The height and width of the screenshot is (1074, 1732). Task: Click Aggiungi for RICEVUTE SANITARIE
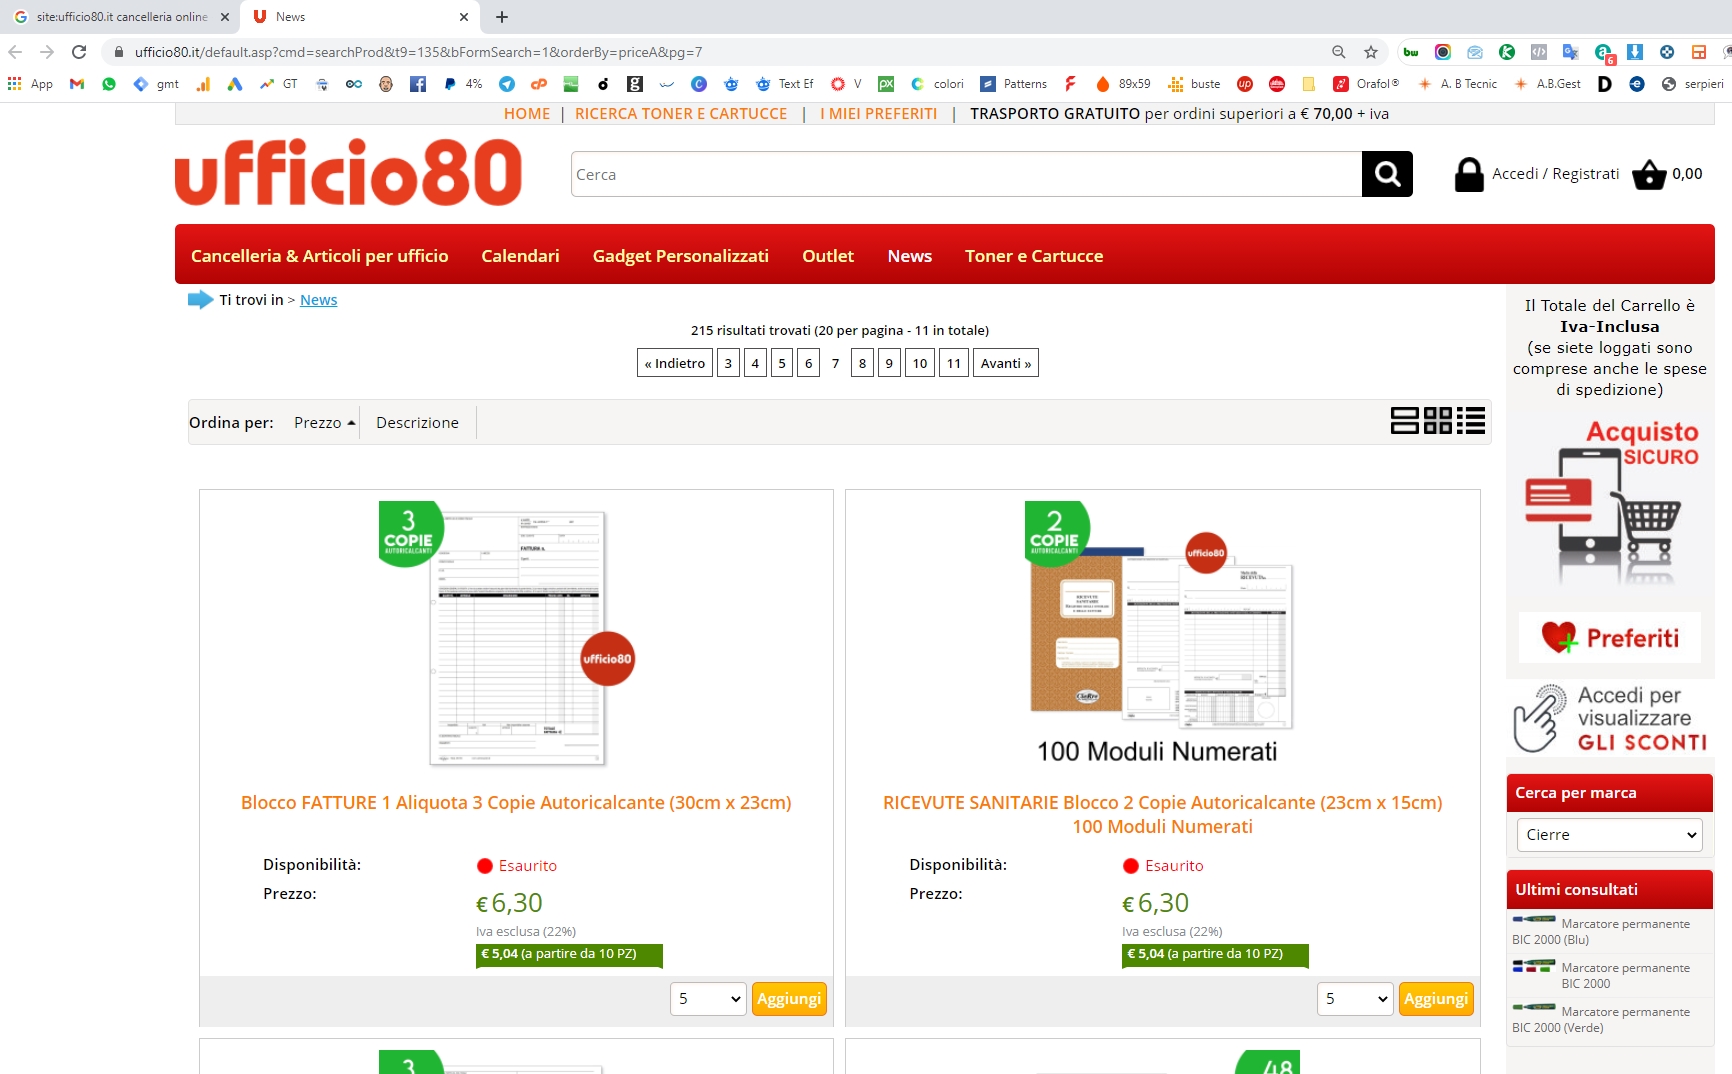tap(1436, 999)
